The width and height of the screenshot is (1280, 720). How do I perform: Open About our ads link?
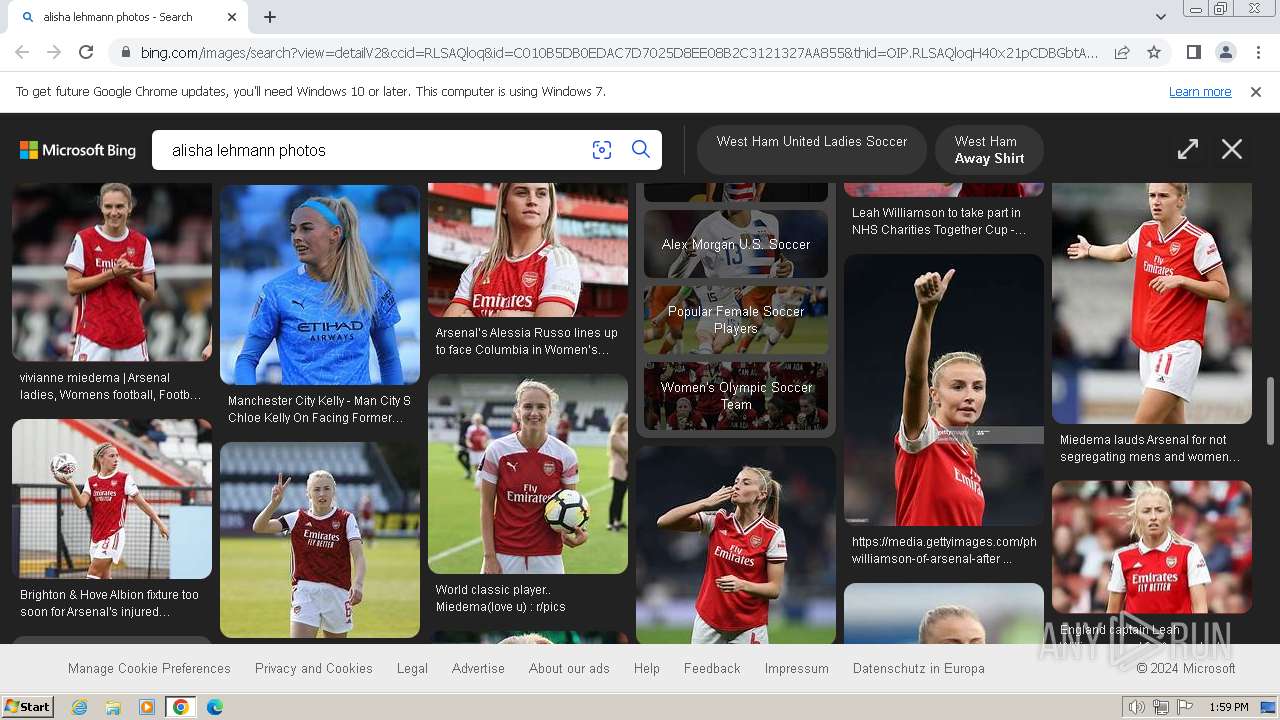(569, 668)
